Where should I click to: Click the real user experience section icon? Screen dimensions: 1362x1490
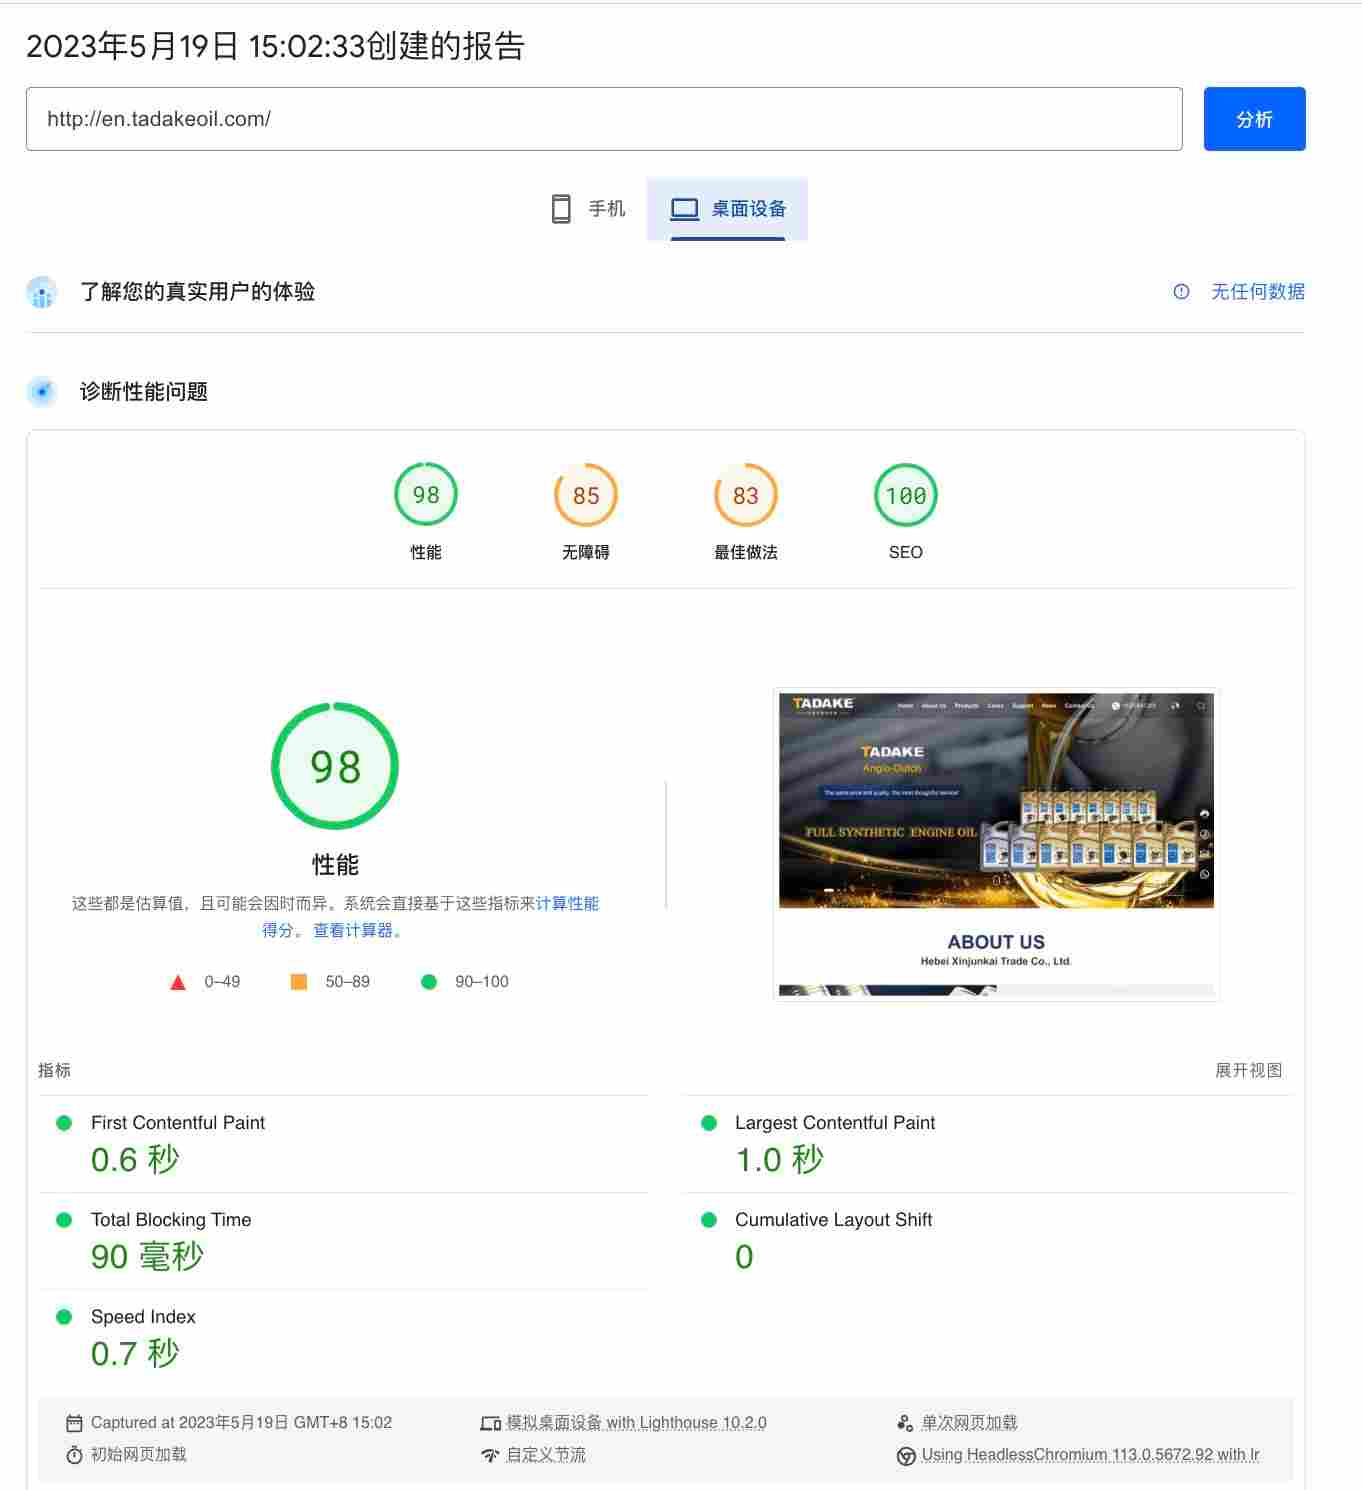pyautogui.click(x=41, y=292)
